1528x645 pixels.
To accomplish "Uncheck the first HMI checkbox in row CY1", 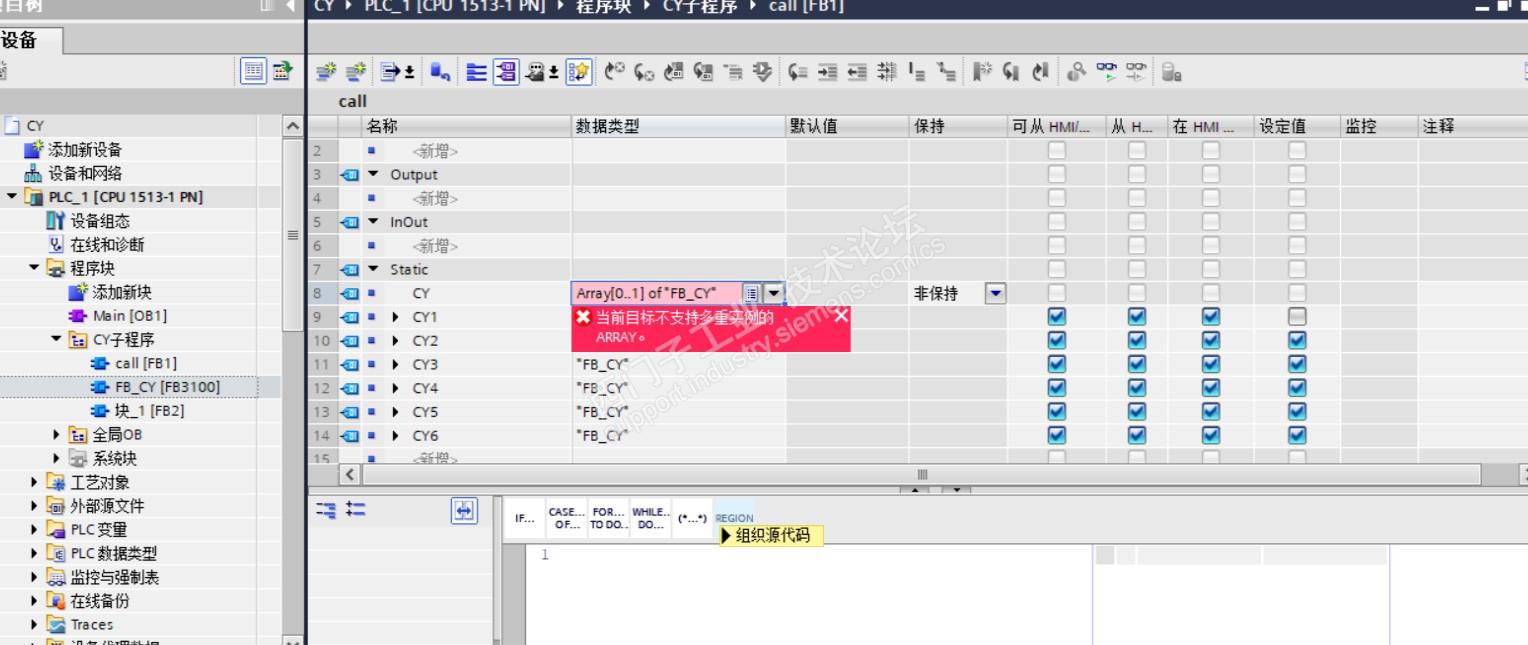I will point(1056,316).
